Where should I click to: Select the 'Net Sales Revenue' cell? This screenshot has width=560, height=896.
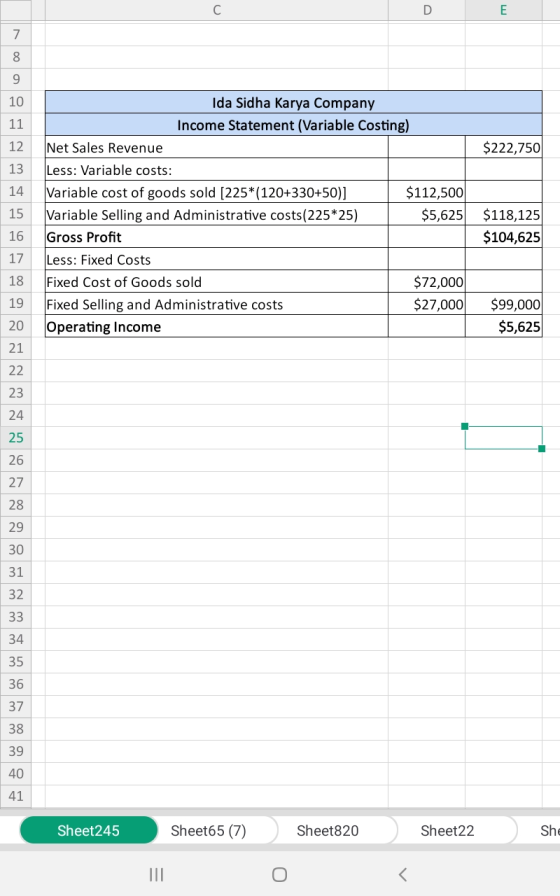[x=217, y=147]
